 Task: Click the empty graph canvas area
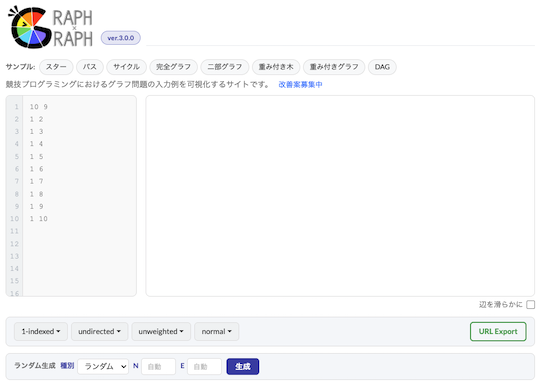(340, 196)
